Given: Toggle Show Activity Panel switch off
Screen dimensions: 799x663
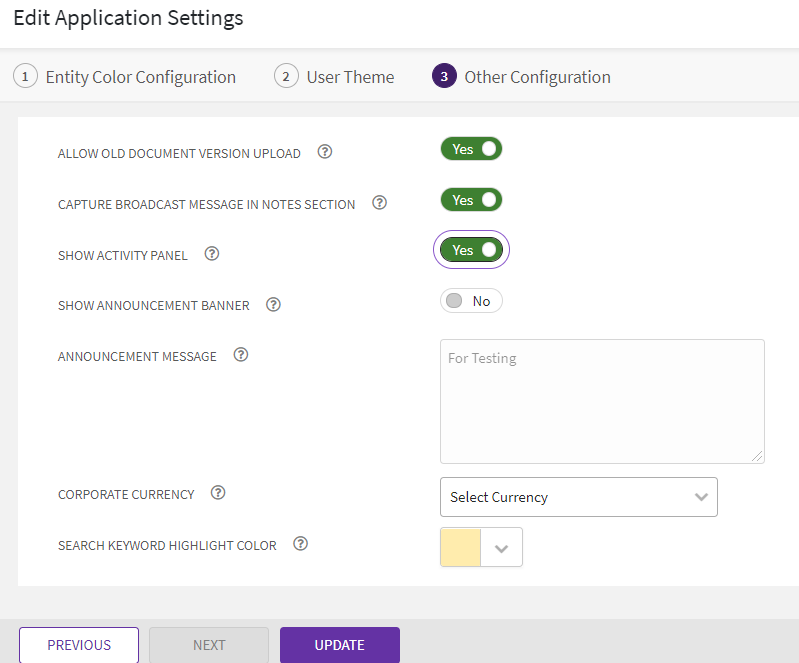Looking at the screenshot, I should point(471,250).
